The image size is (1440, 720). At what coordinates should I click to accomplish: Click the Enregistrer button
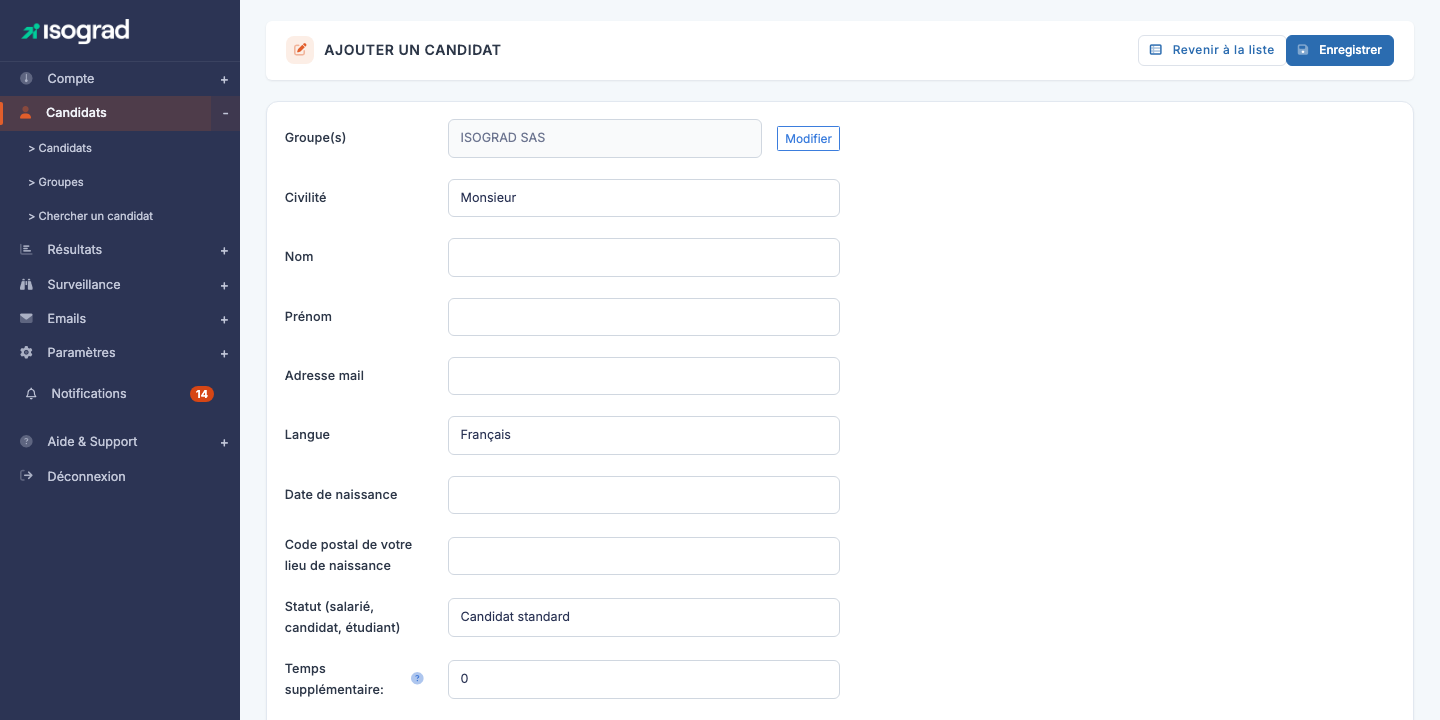click(x=1340, y=50)
